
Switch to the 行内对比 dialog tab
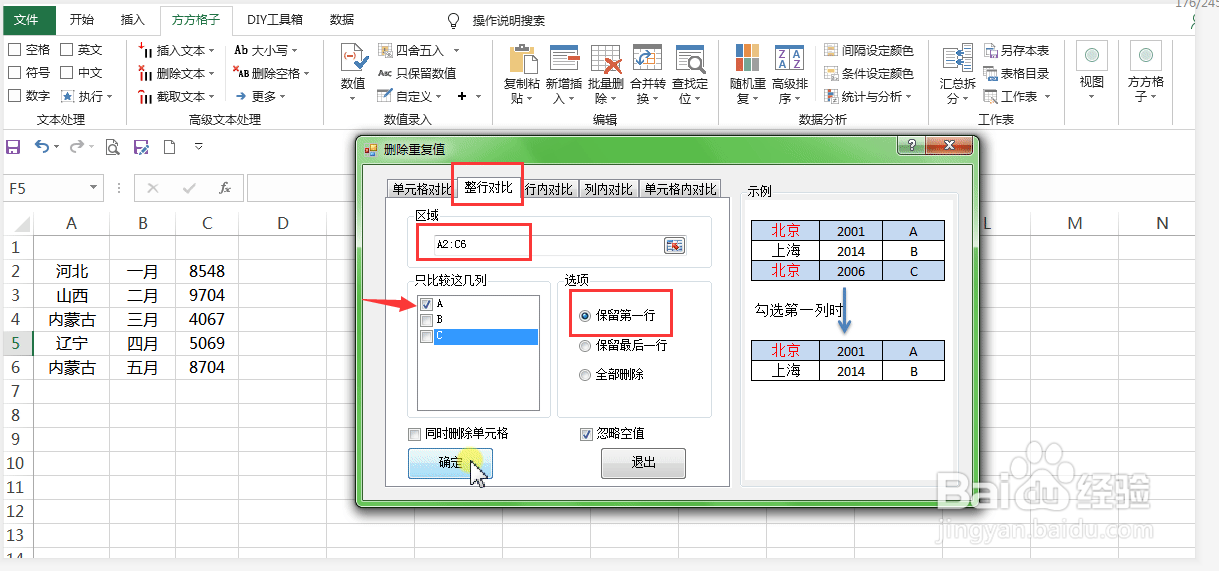[x=549, y=189]
